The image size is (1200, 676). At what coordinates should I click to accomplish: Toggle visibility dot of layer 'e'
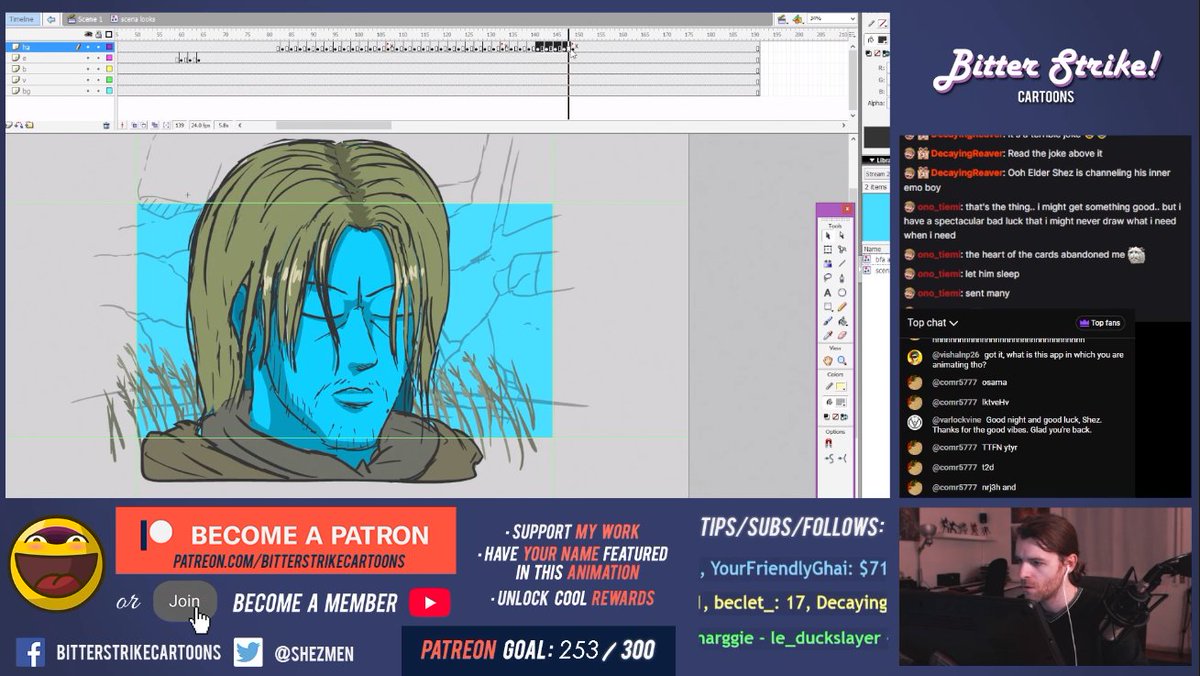click(88, 58)
